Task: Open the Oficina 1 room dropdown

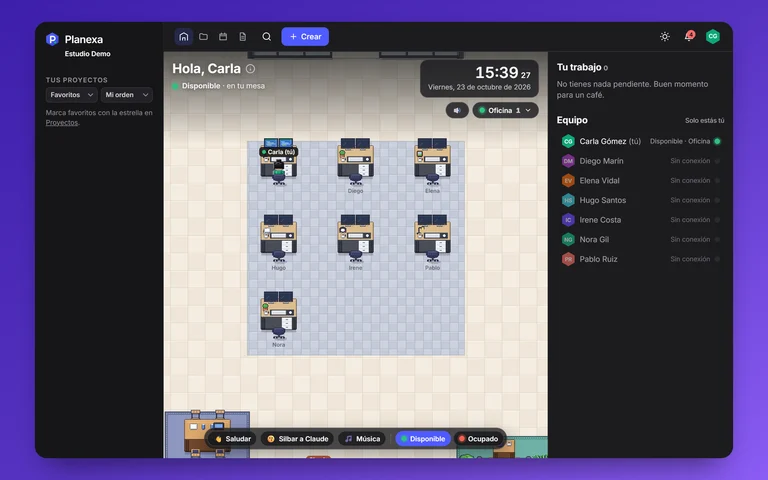Action: click(505, 110)
